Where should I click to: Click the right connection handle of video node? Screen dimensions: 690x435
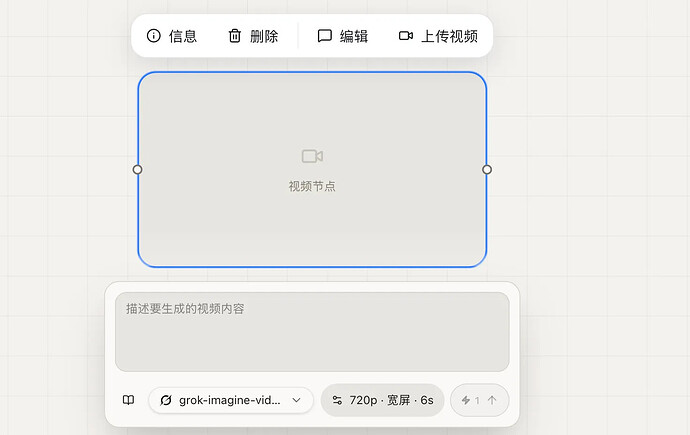coord(487,169)
